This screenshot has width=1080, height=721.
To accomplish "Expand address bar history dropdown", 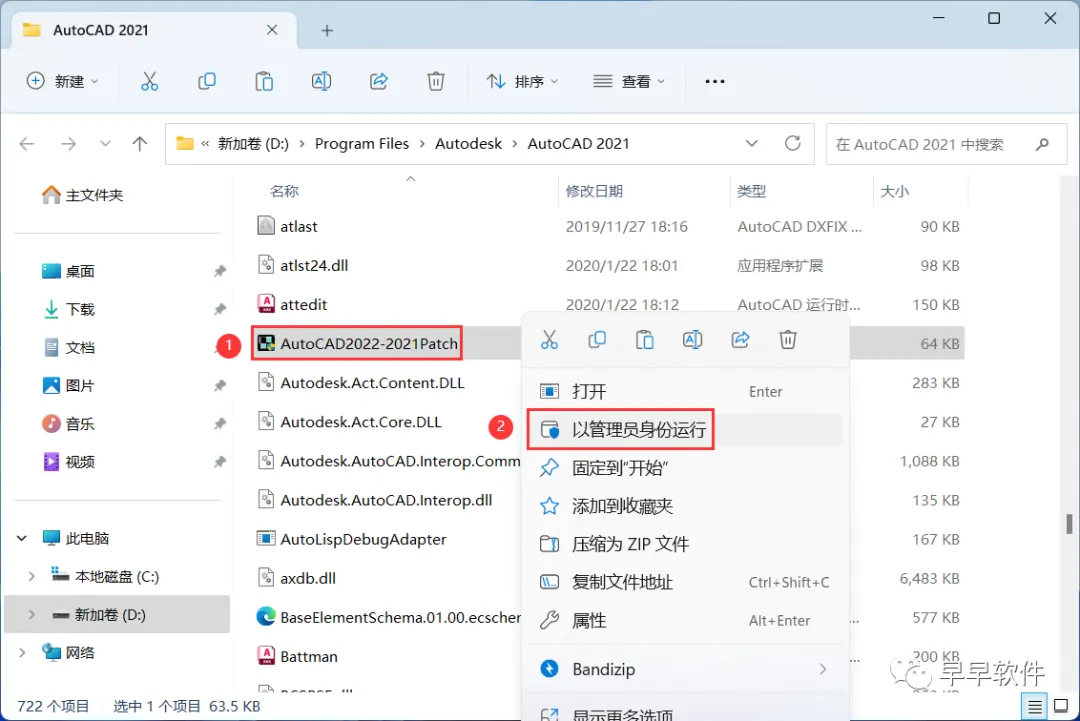I will pos(751,143).
